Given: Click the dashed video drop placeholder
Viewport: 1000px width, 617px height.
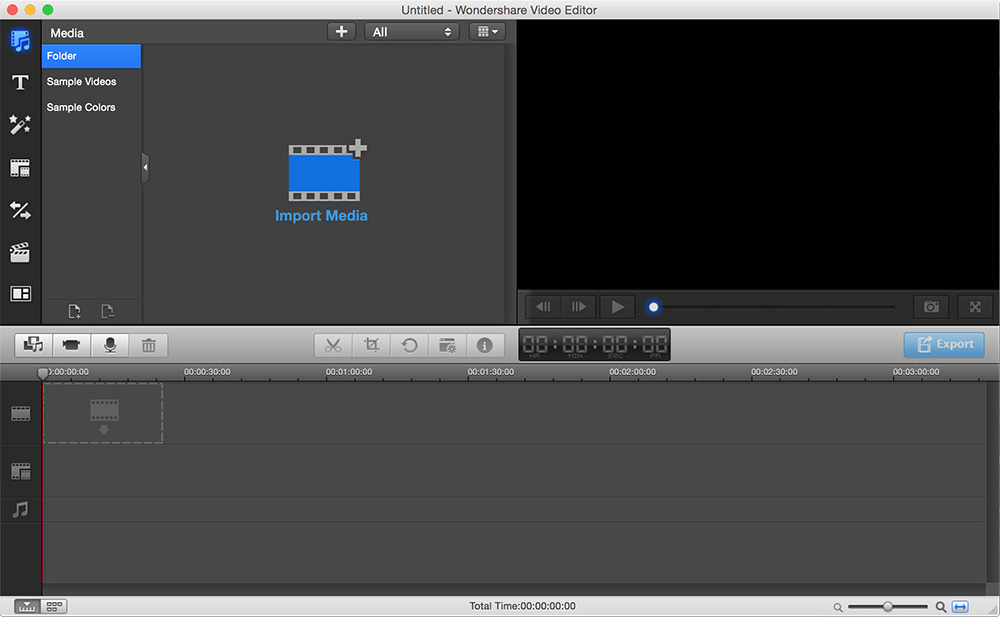Looking at the screenshot, I should click(103, 413).
